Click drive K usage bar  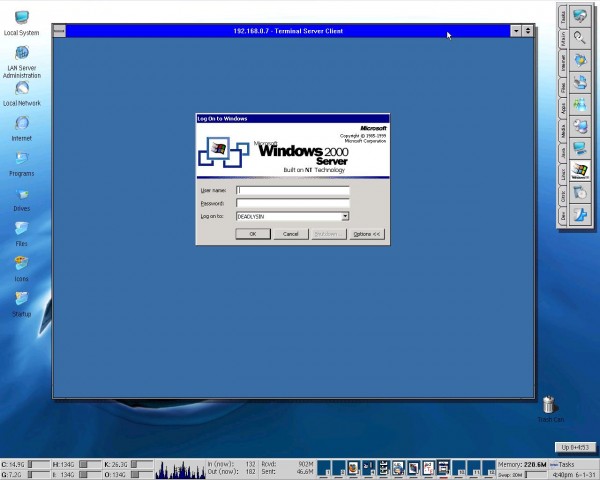point(142,464)
